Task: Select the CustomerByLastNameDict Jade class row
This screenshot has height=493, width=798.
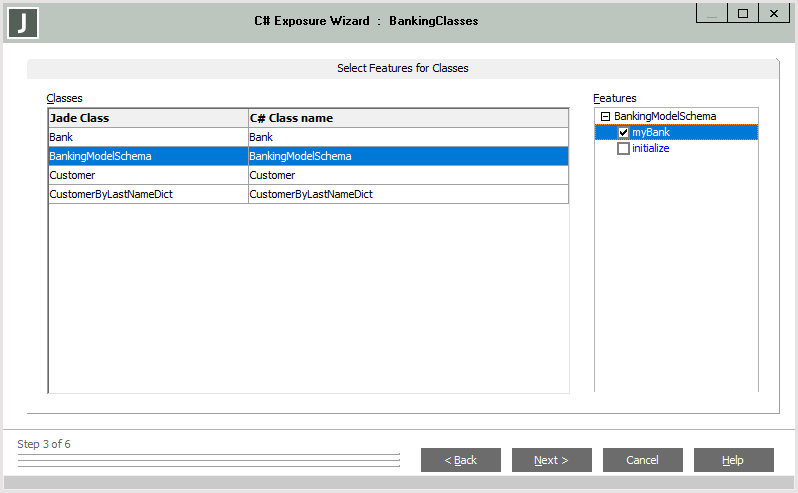Action: pyautogui.click(x=148, y=194)
